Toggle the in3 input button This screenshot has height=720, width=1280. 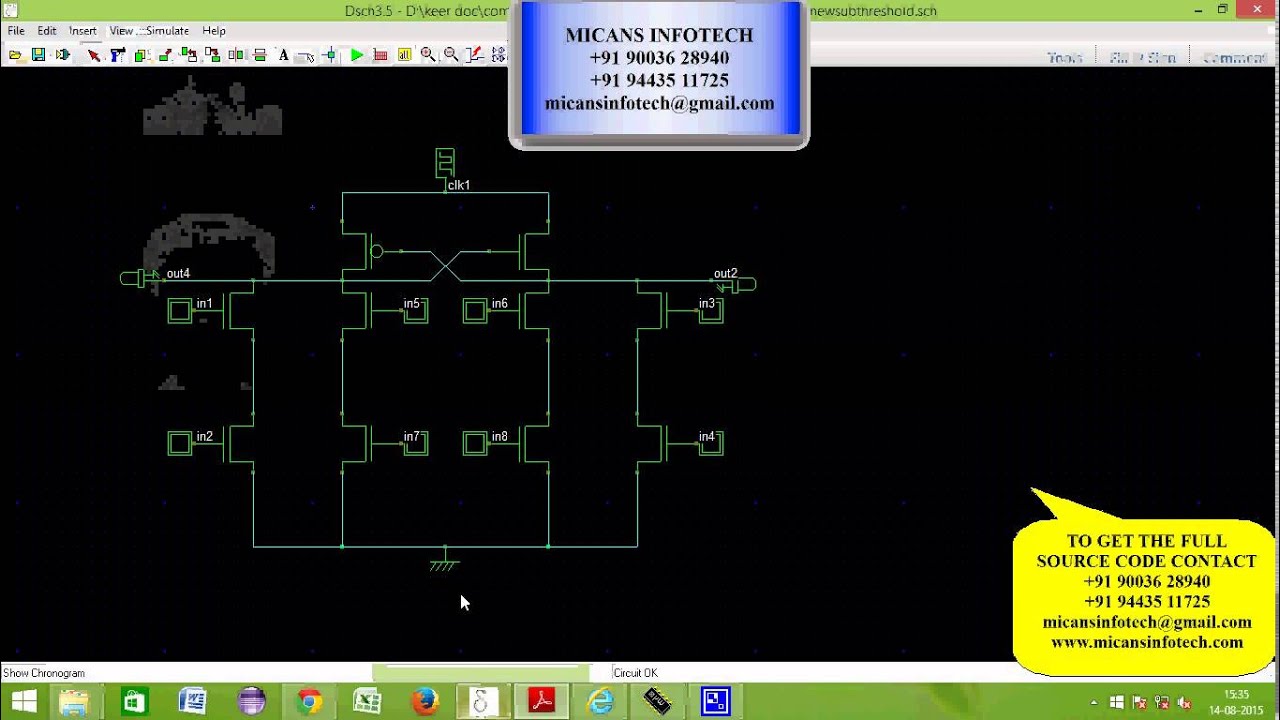711,311
